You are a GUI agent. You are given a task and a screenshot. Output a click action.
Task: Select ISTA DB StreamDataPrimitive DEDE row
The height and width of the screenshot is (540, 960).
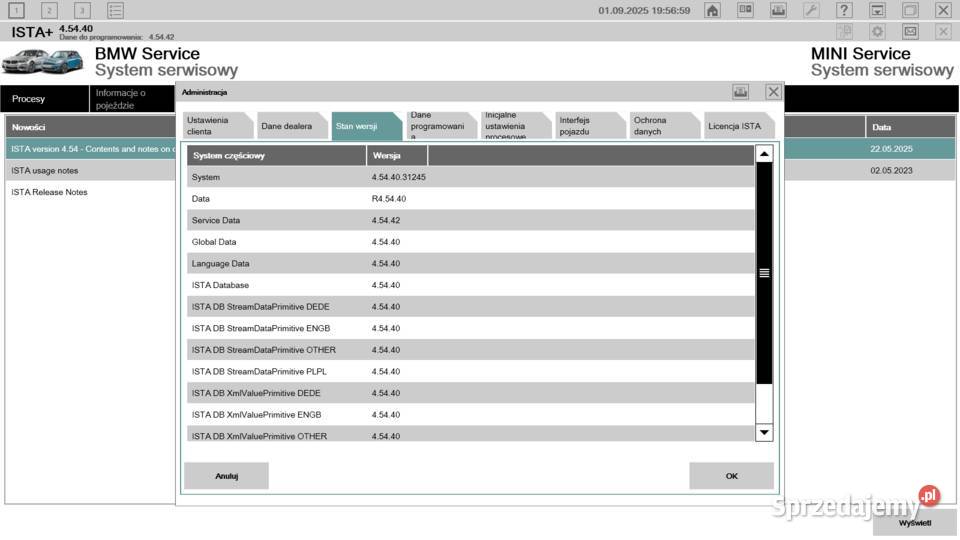(x=470, y=307)
